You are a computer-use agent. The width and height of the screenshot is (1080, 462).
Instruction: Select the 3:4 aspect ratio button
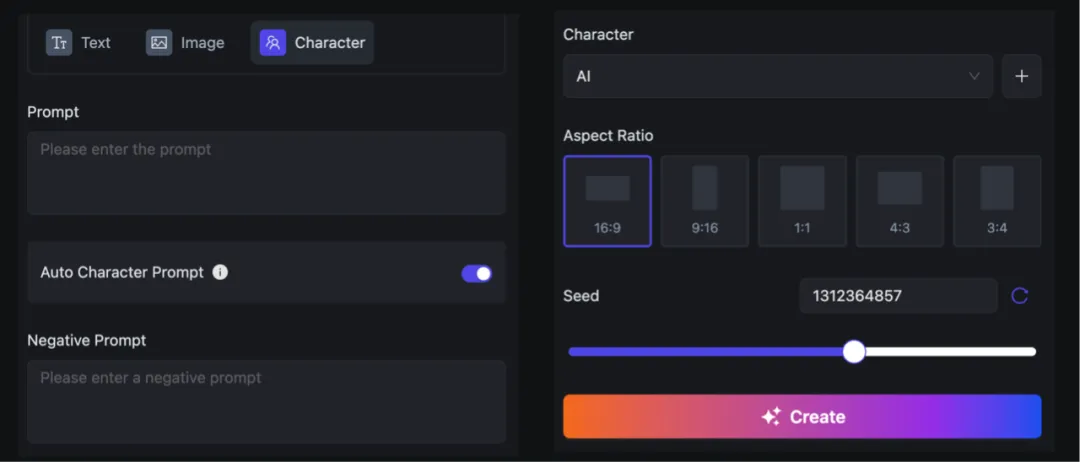coord(996,201)
